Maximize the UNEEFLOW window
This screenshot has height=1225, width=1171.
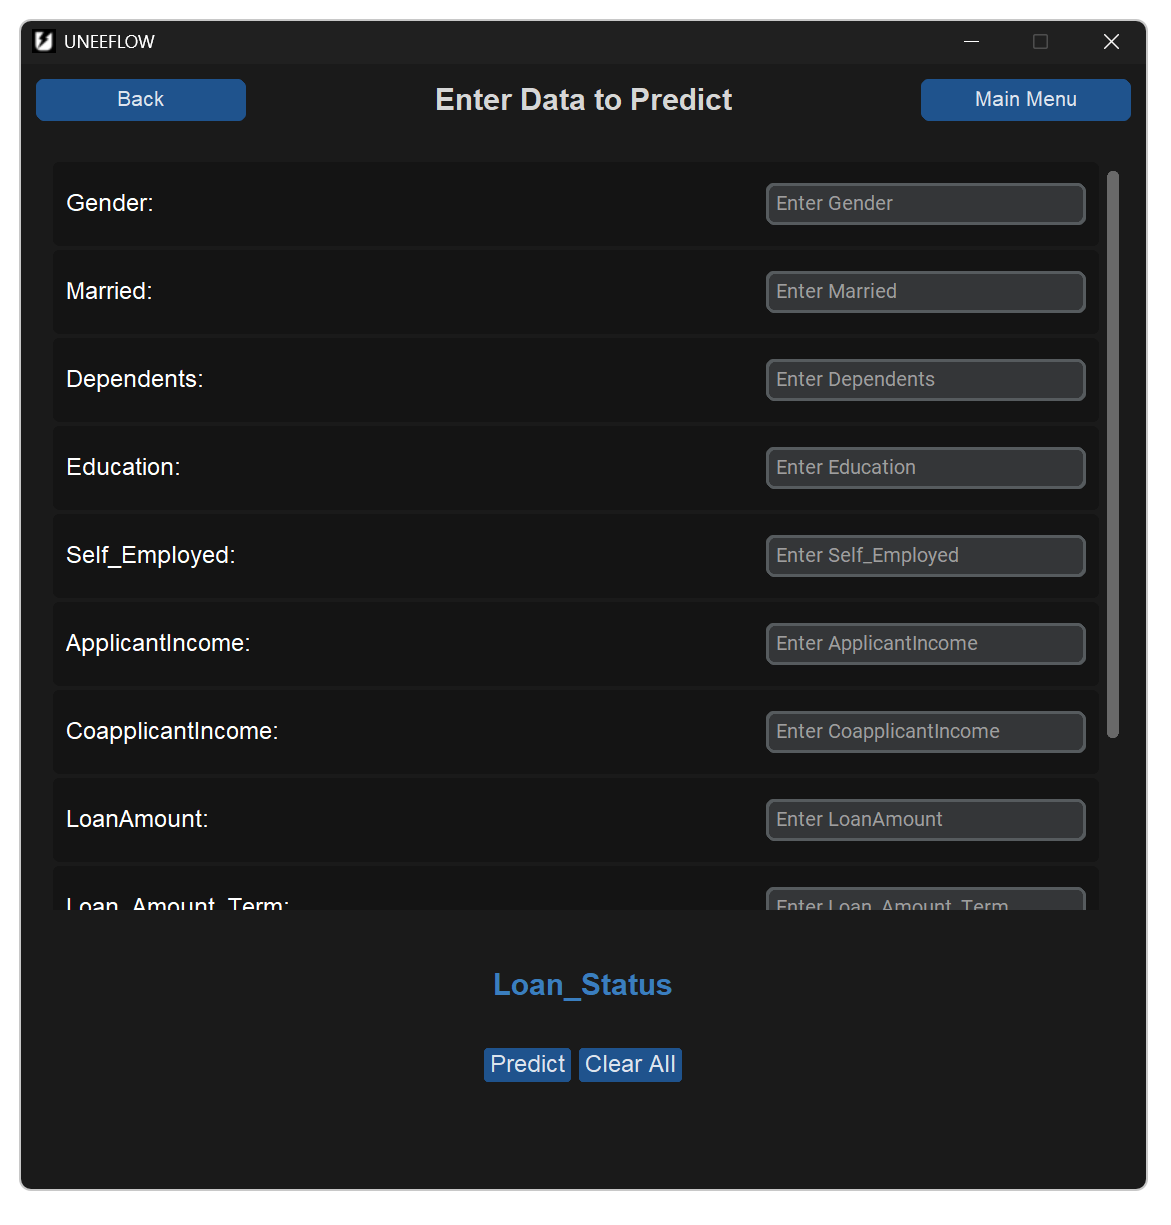[x=1040, y=41]
